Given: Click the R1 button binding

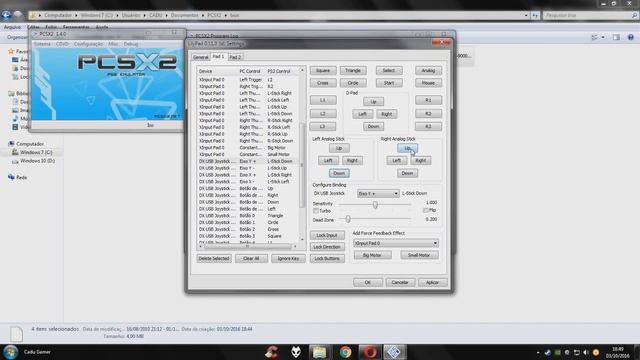Looking at the screenshot, I should coord(428,100).
